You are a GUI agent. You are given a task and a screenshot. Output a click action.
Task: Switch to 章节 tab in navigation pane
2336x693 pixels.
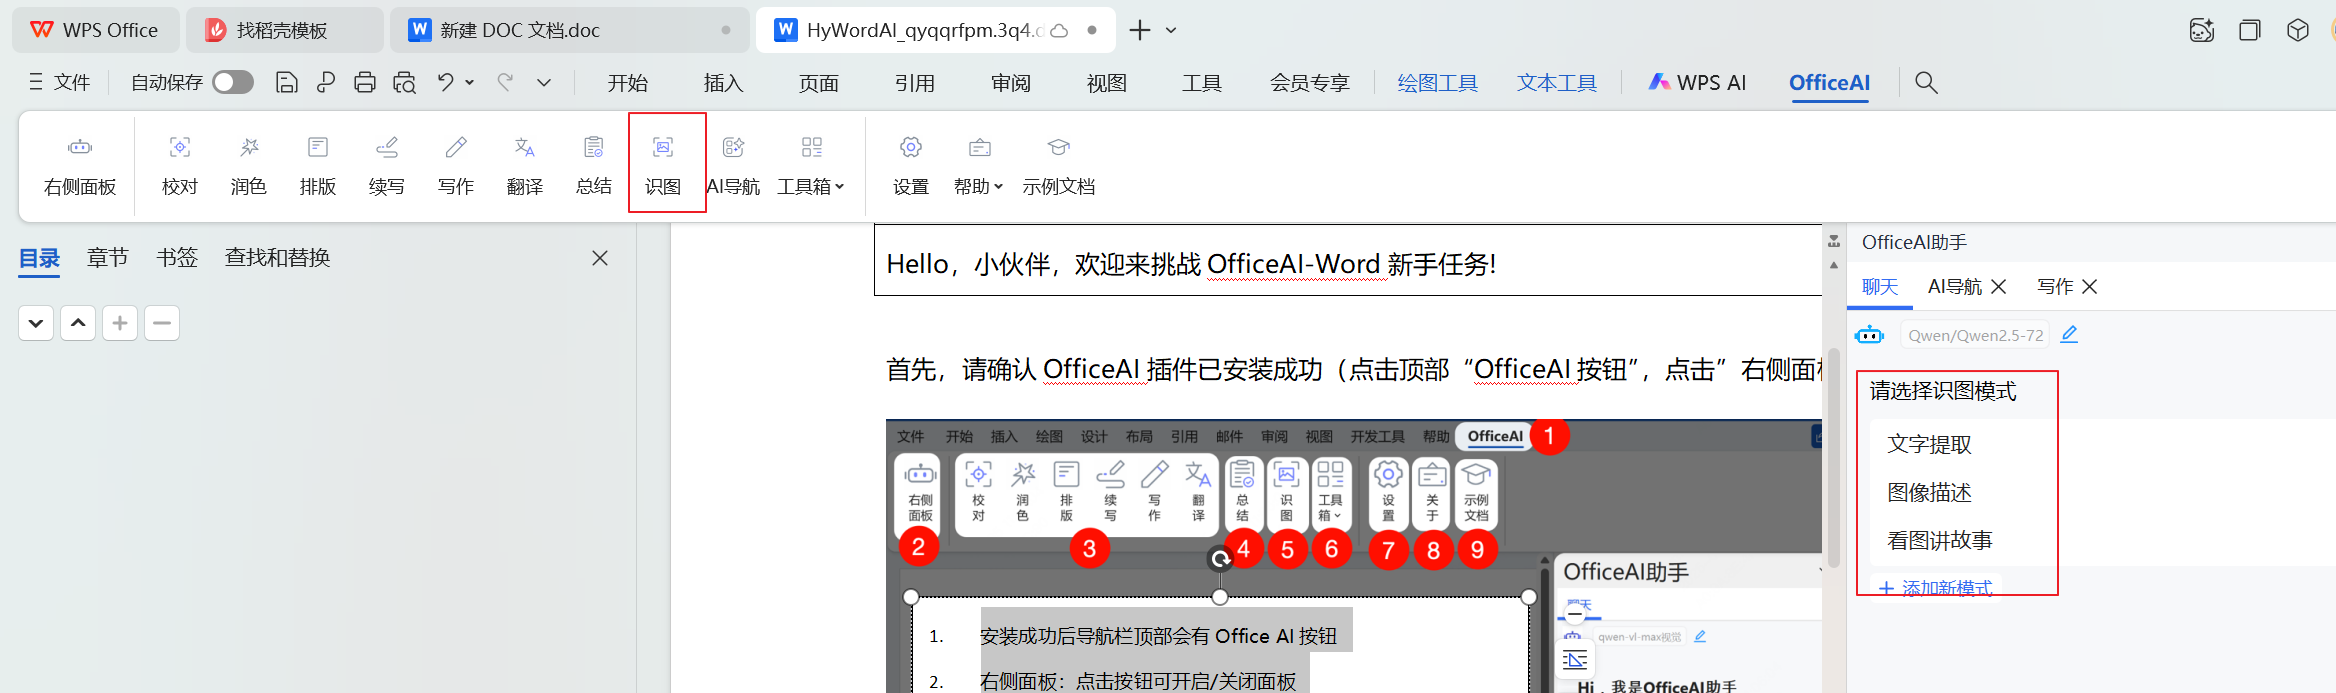tap(108, 258)
